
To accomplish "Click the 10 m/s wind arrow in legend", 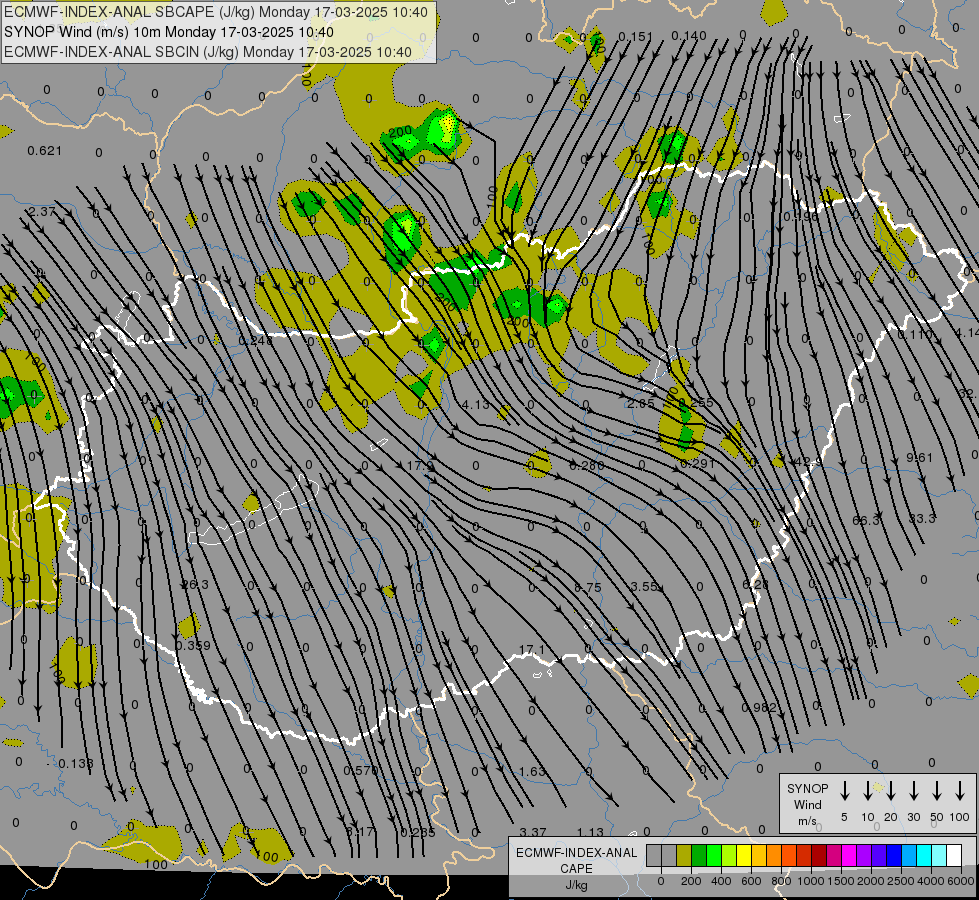I will pyautogui.click(x=867, y=791).
